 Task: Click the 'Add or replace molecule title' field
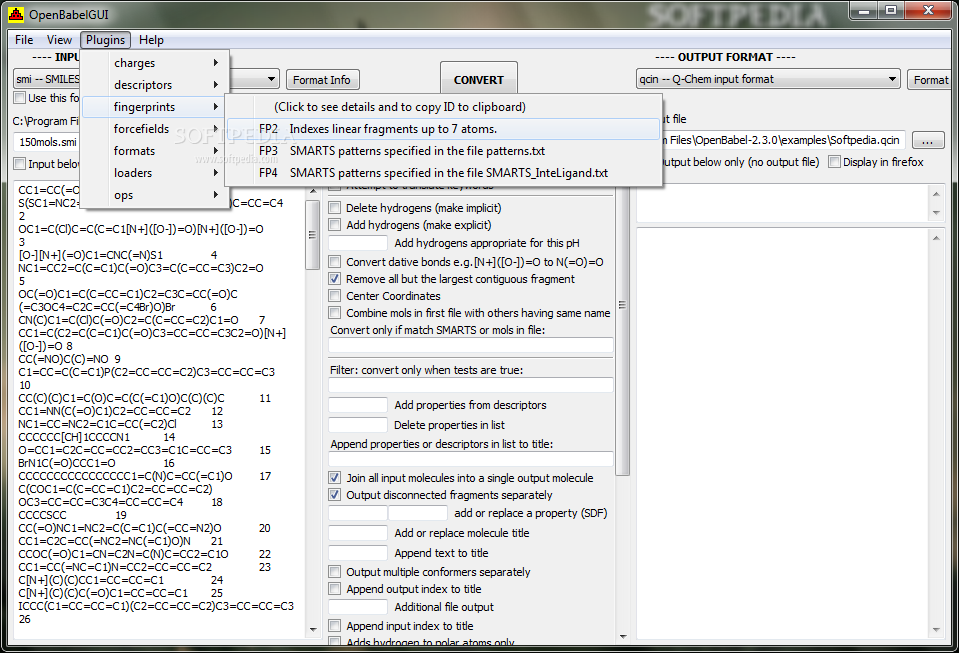(358, 533)
